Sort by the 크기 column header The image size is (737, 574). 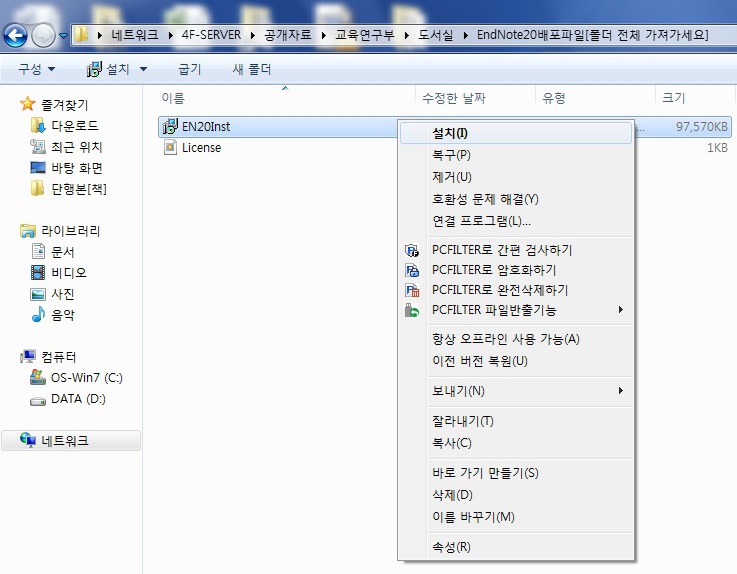(x=674, y=98)
